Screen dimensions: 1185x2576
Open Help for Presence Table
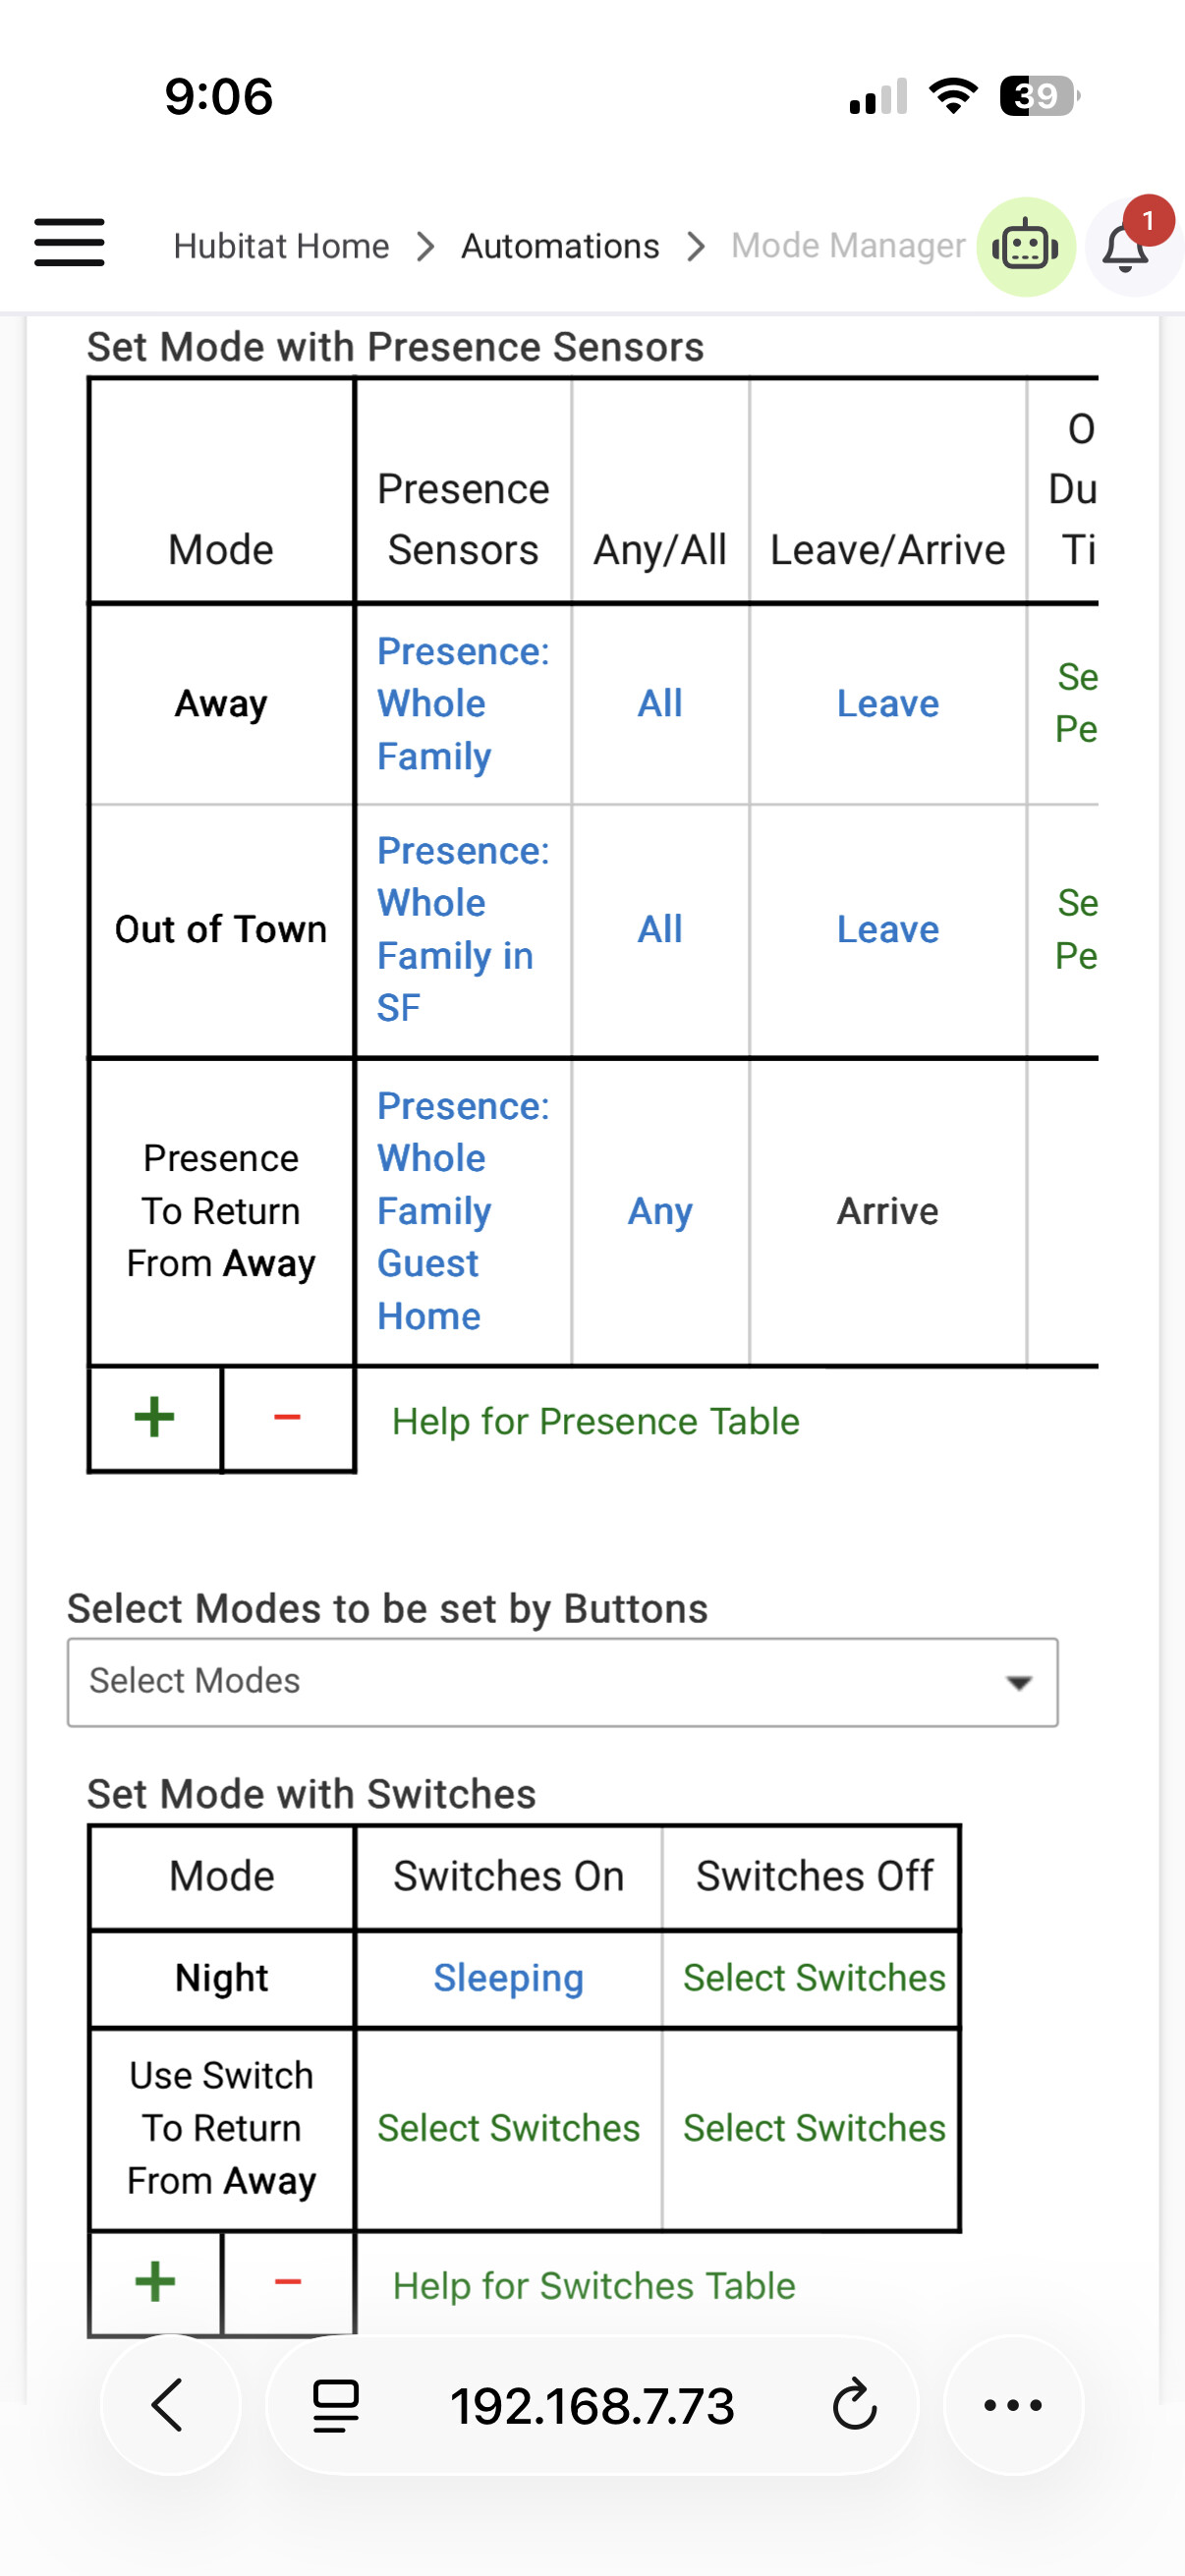(x=595, y=1421)
